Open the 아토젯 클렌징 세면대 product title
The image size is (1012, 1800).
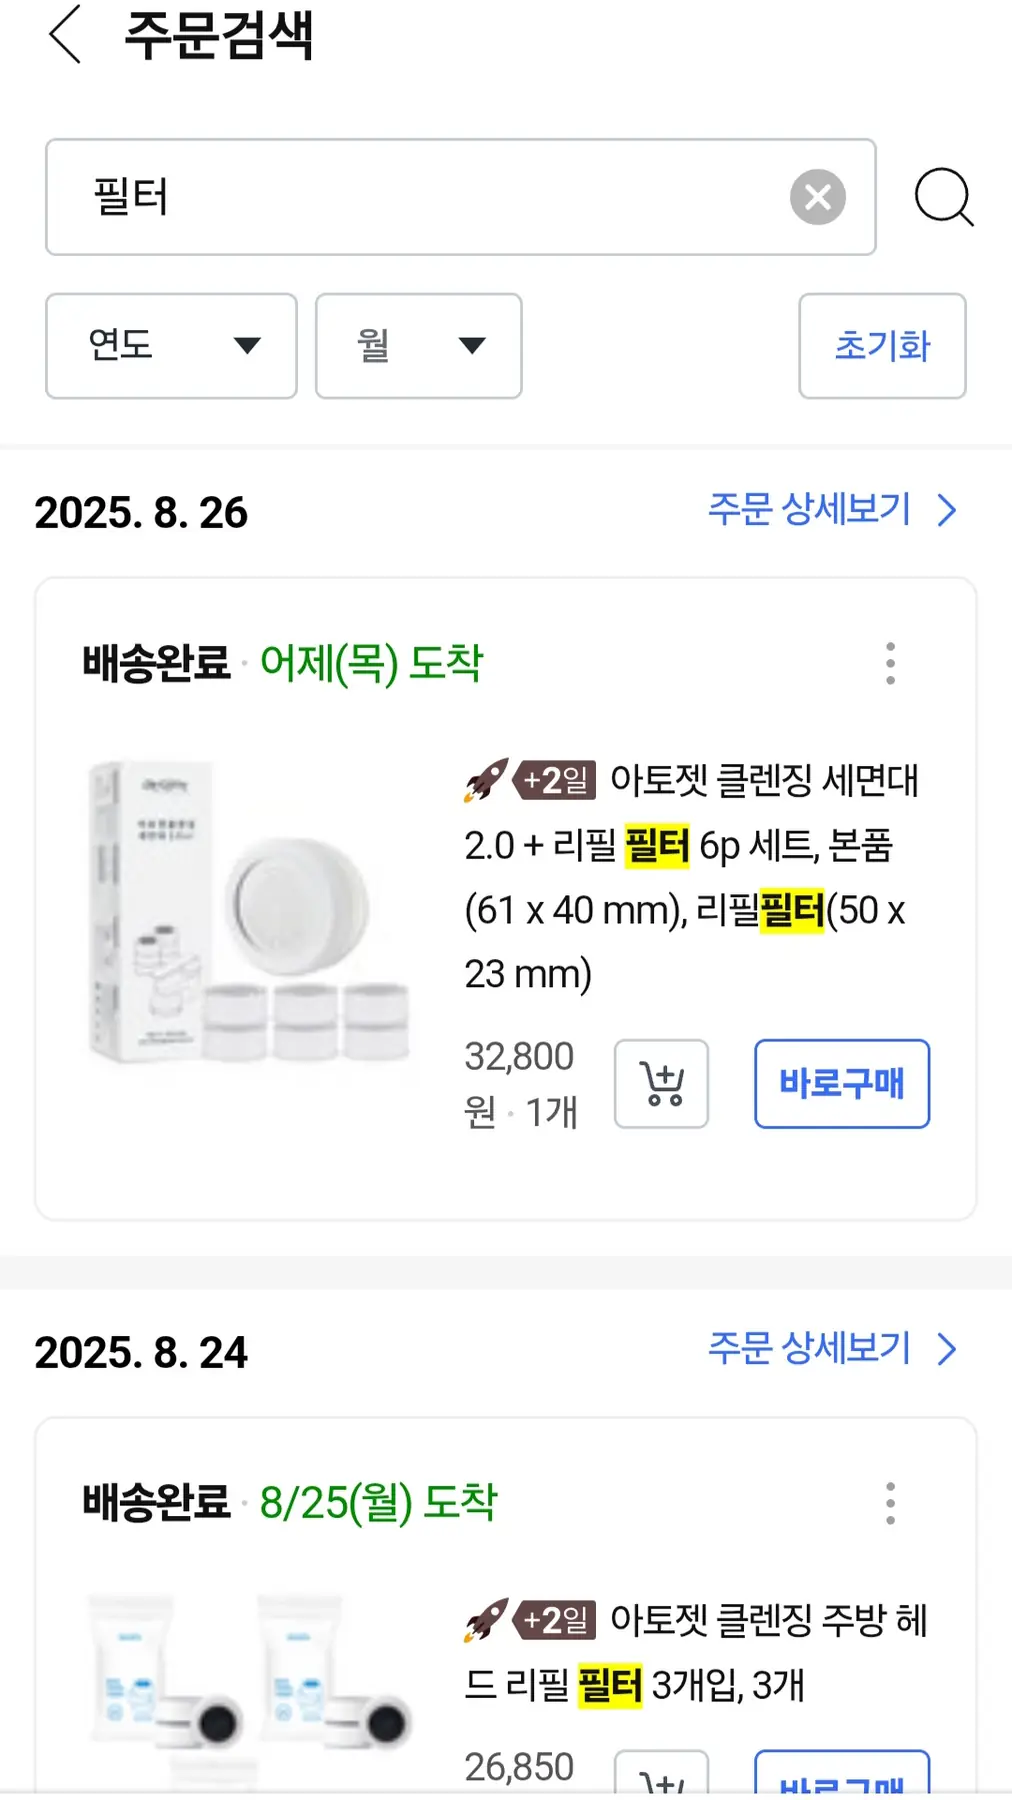coord(690,876)
